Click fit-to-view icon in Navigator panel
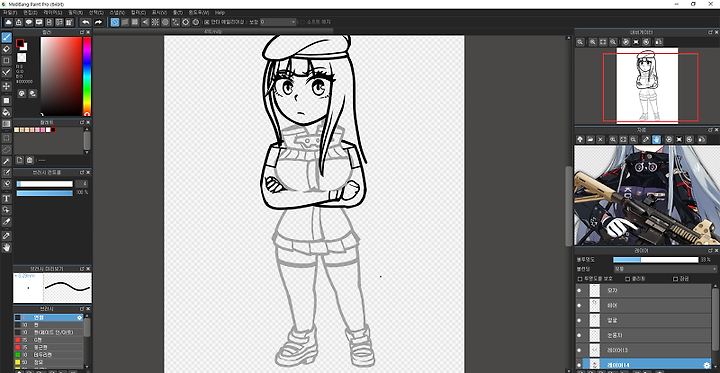The height and width of the screenshot is (373, 720). click(603, 42)
